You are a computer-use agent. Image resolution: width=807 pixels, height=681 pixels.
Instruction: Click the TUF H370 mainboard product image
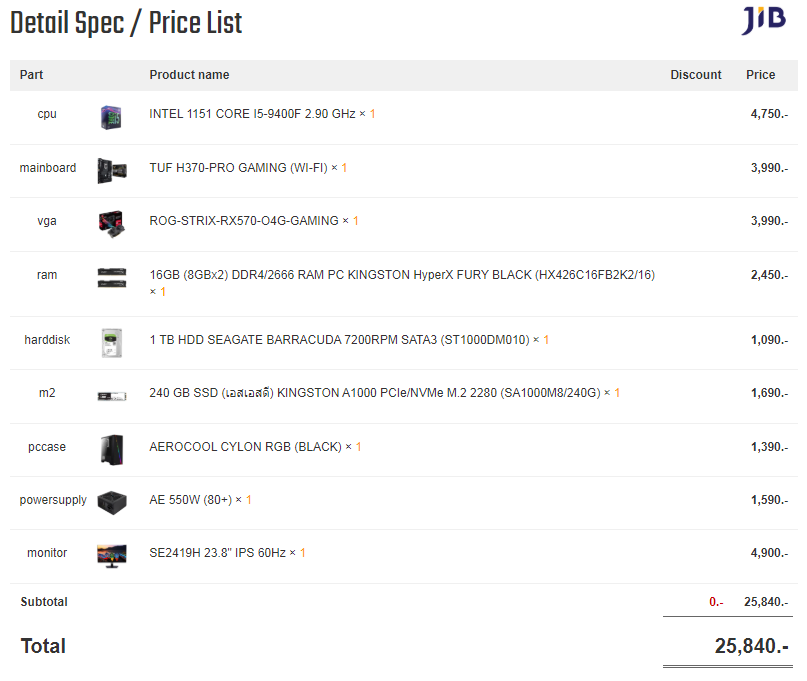pos(111,170)
